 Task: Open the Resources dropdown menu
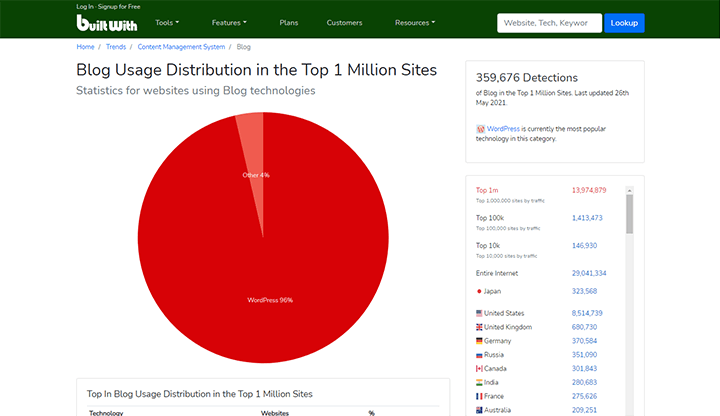pyautogui.click(x=414, y=22)
